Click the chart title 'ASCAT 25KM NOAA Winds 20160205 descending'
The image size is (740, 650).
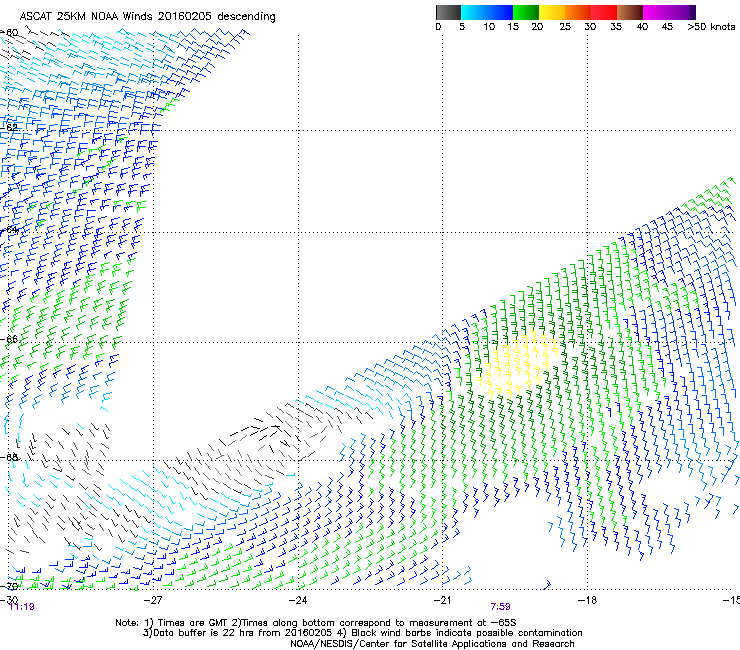coord(147,17)
